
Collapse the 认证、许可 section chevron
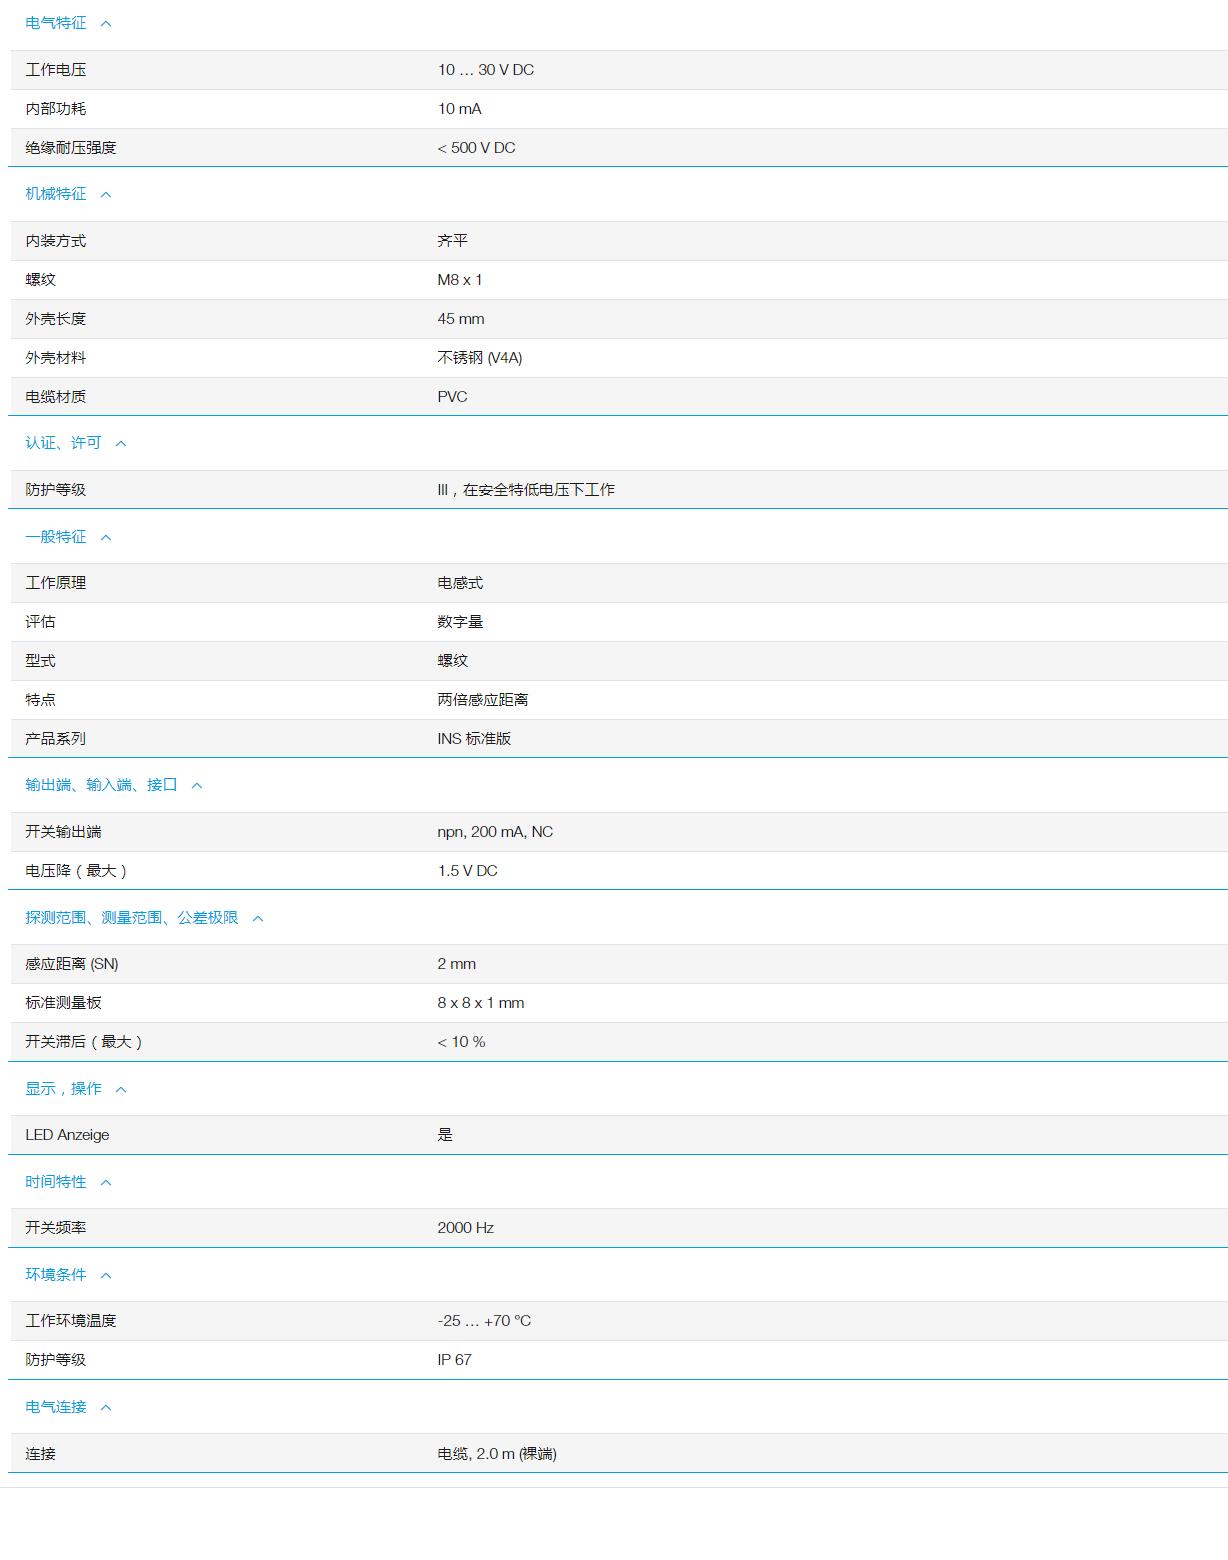point(122,442)
